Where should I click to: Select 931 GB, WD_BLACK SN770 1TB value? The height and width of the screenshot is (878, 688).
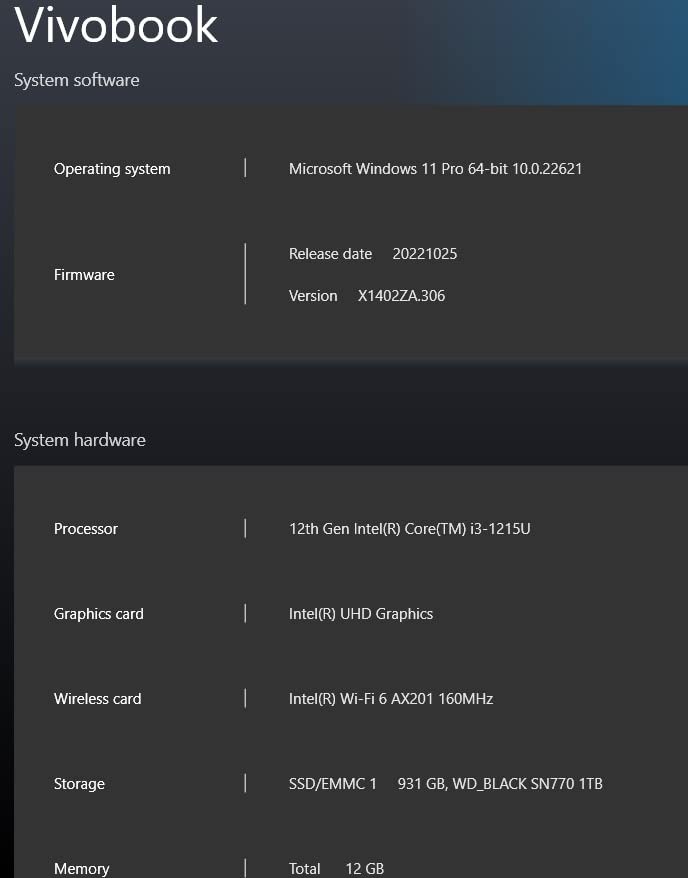click(x=500, y=783)
